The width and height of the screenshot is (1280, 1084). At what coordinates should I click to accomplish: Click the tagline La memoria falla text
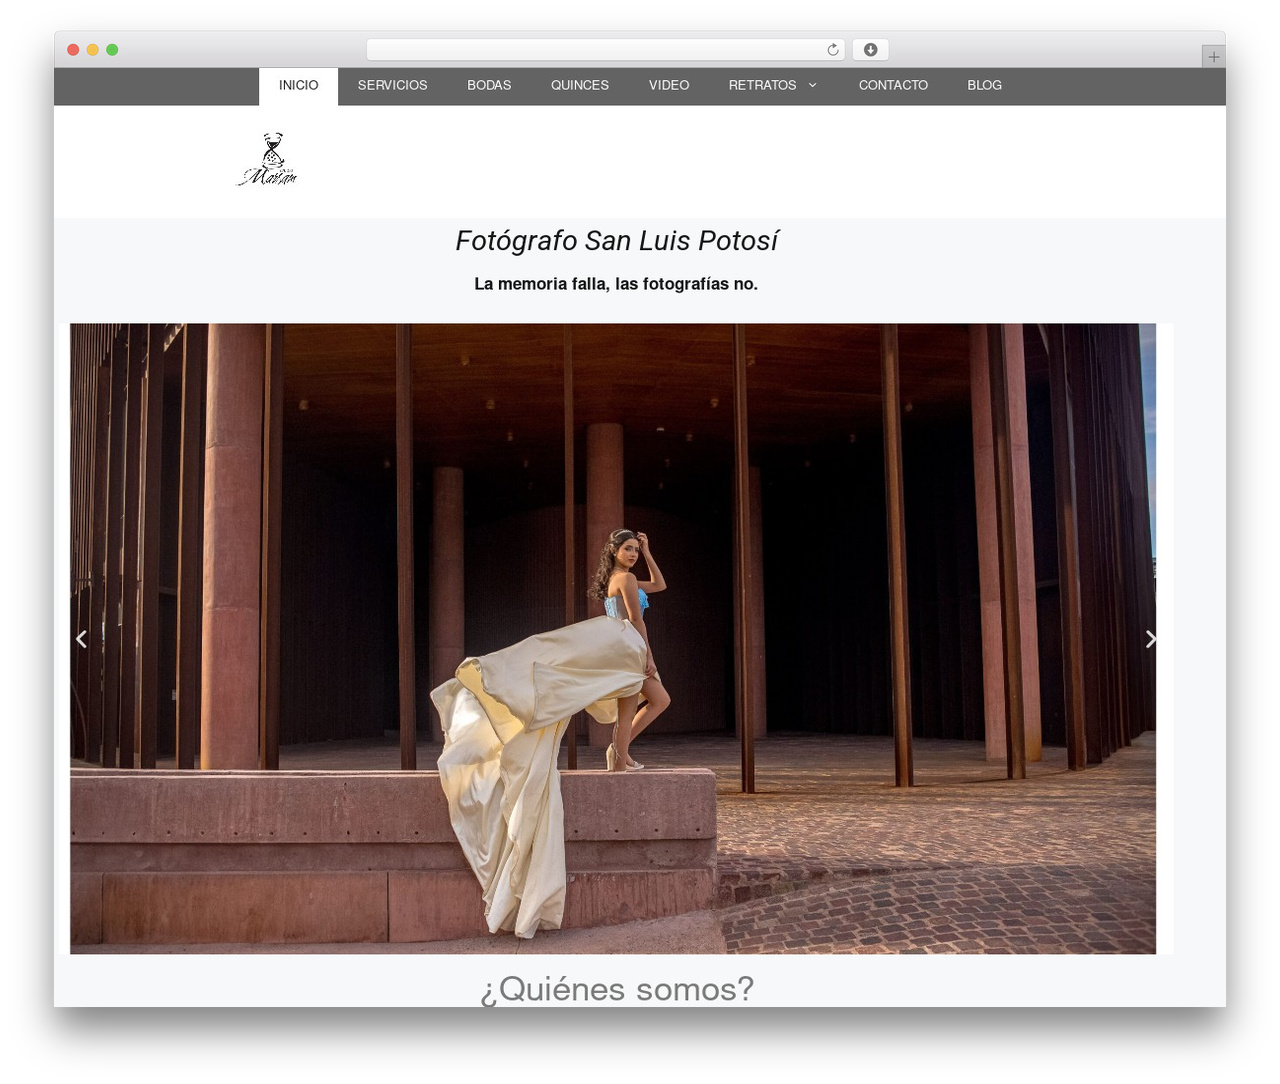tap(616, 284)
